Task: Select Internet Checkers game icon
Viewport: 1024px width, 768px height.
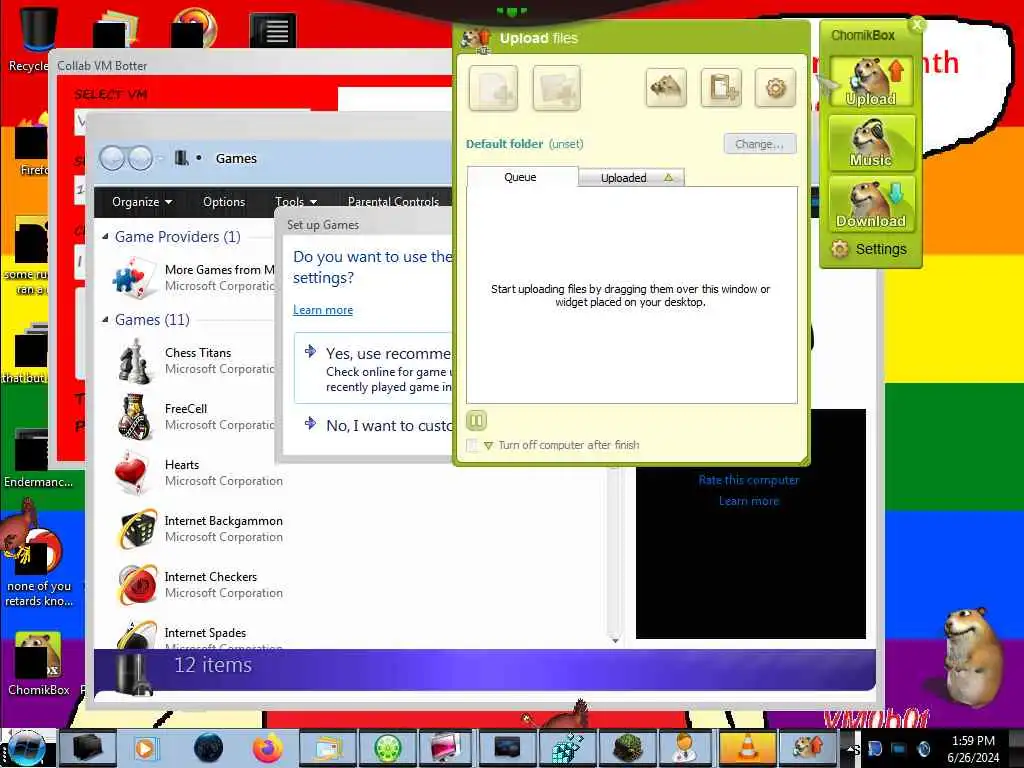Action: tap(136, 585)
